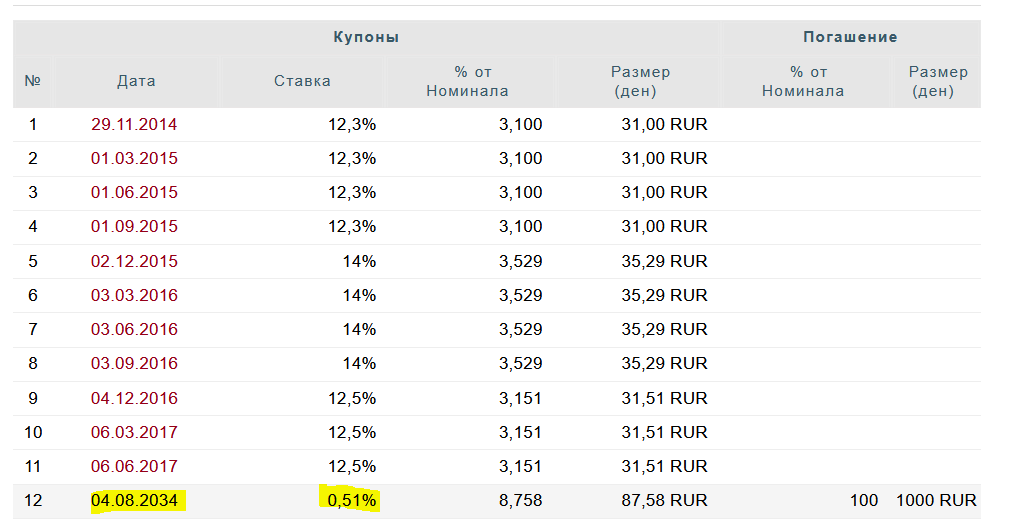Open the 03.03.2016 coupon date

point(134,296)
